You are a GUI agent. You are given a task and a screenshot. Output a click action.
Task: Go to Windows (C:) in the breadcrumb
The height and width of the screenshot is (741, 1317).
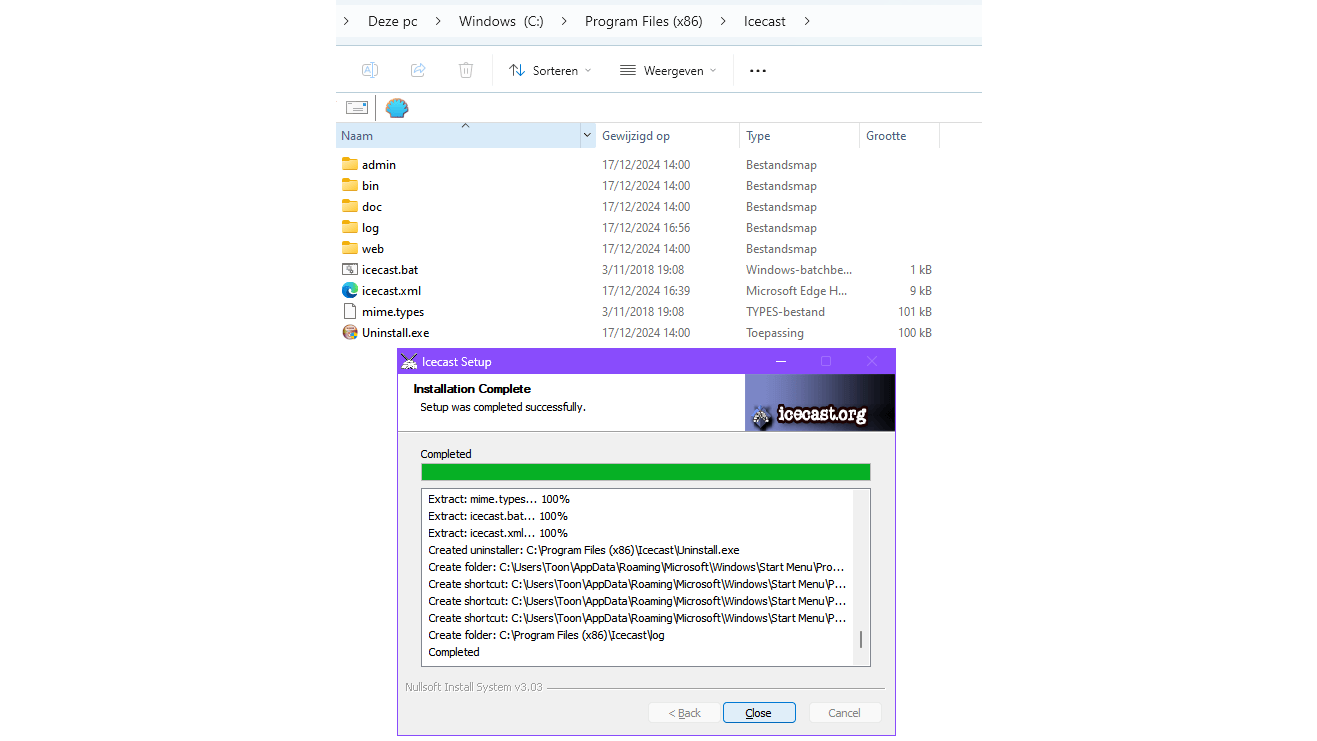[501, 21]
